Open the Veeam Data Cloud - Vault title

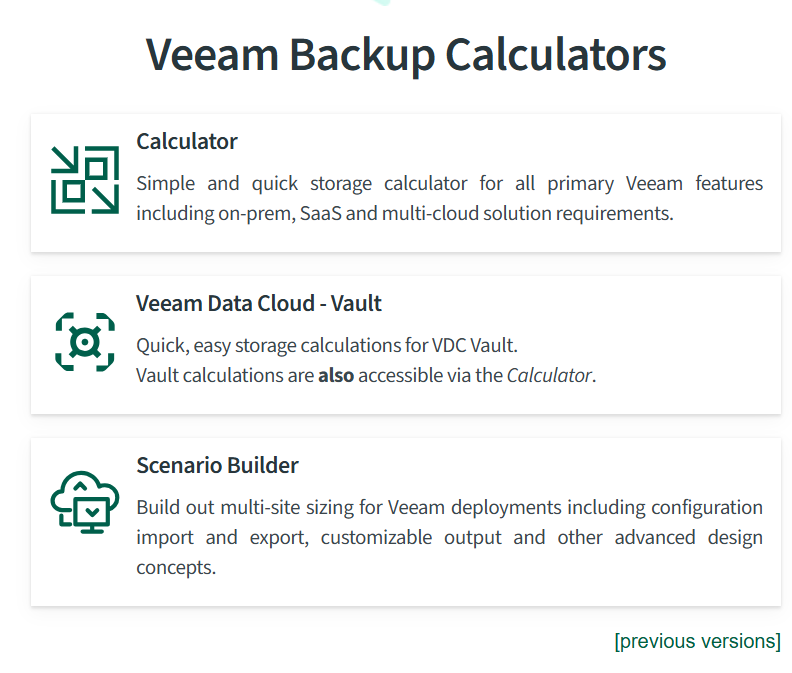[259, 303]
